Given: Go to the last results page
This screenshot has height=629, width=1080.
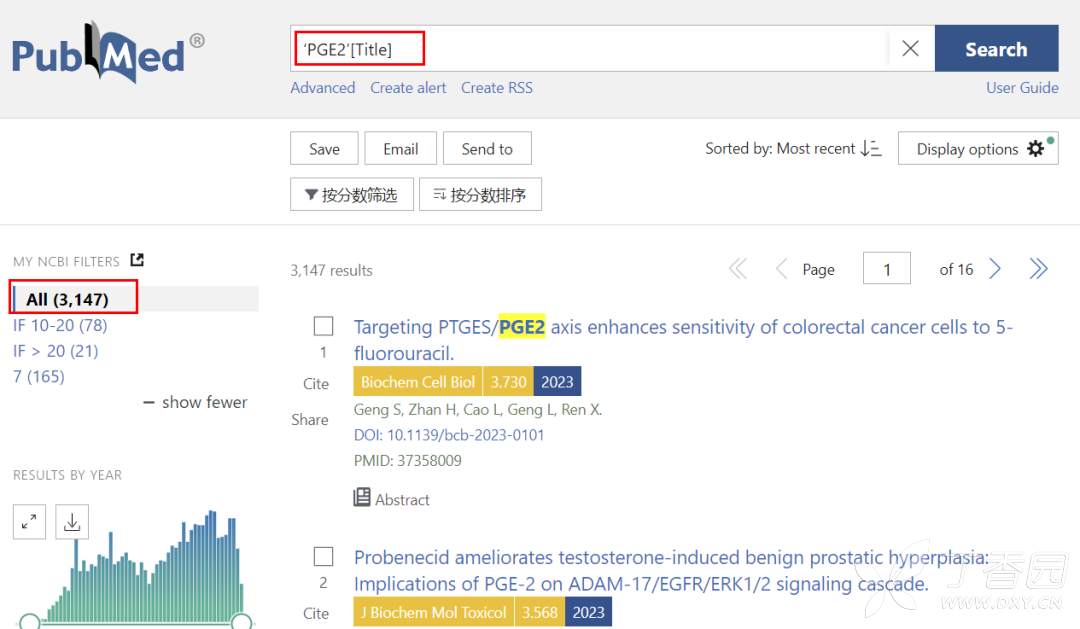Looking at the screenshot, I should 1038,269.
